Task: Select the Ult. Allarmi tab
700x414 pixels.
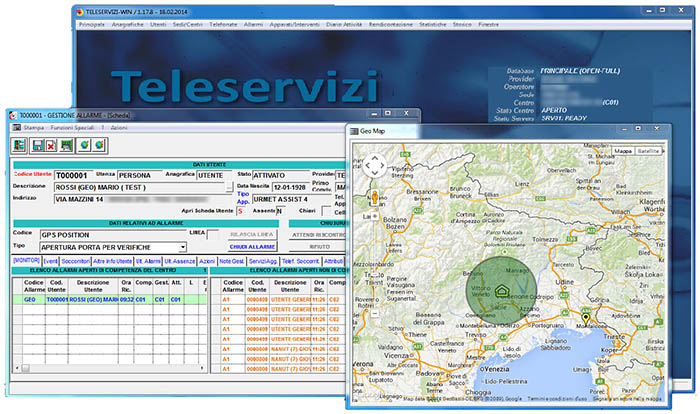Action: 148,261
